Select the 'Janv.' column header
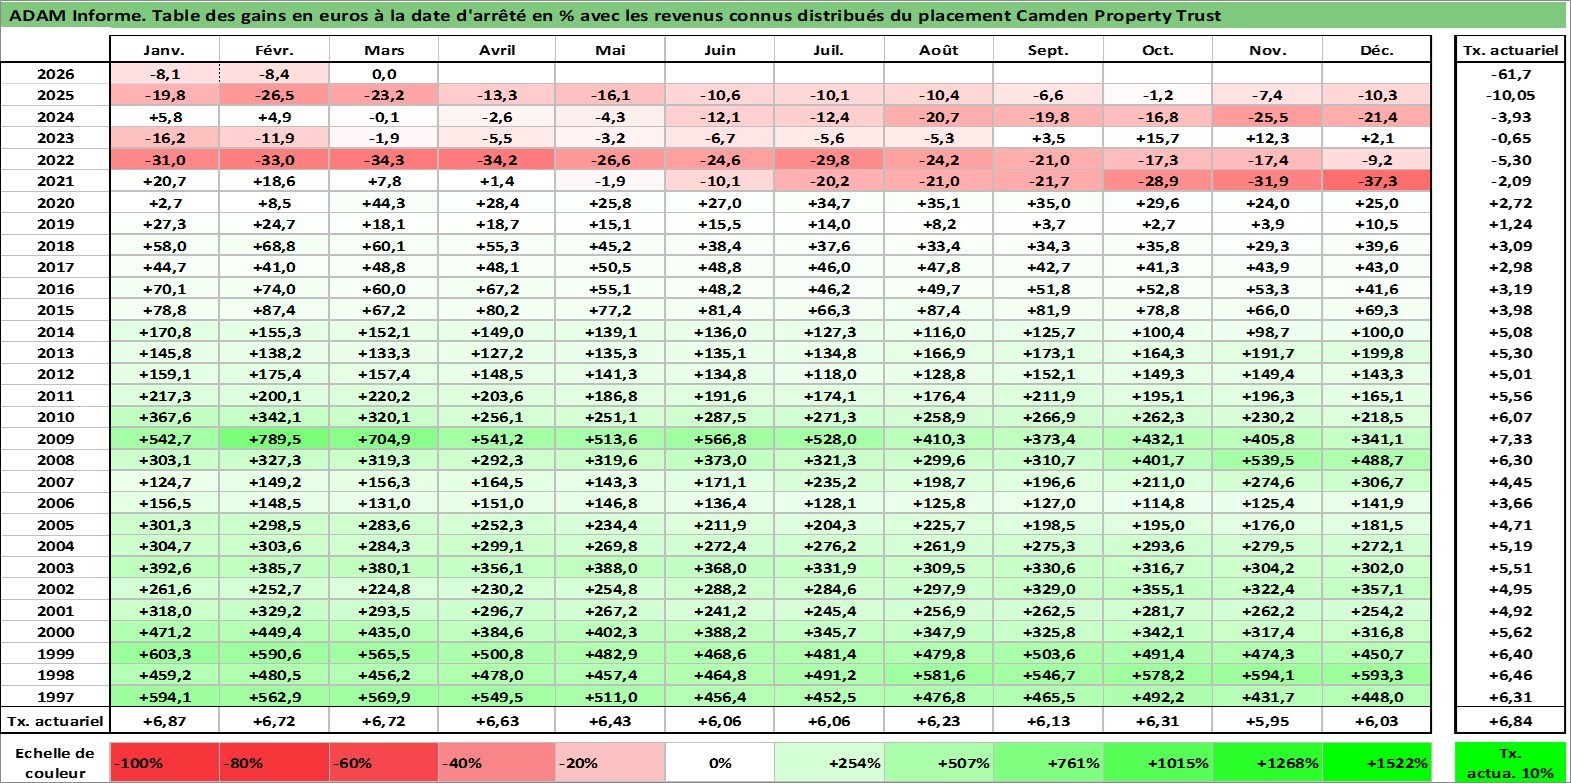The width and height of the screenshot is (1571, 783). 165,50
